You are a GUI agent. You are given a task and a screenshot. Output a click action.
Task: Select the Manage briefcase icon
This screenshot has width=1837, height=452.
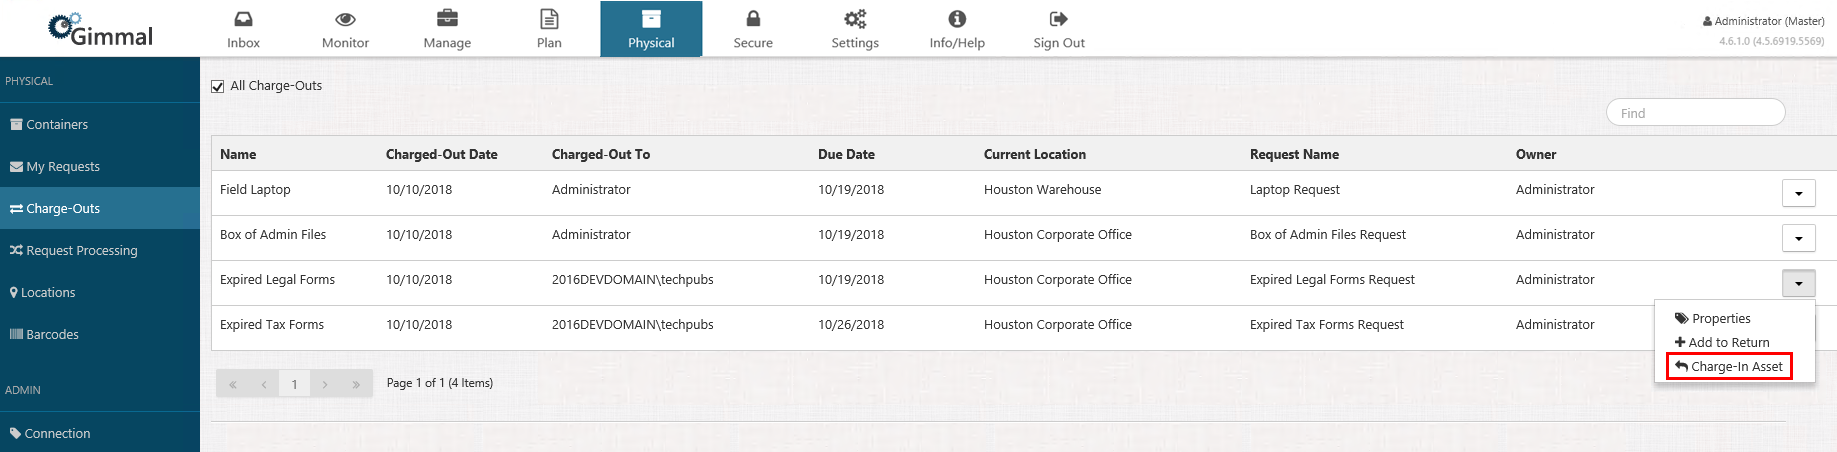[447, 20]
